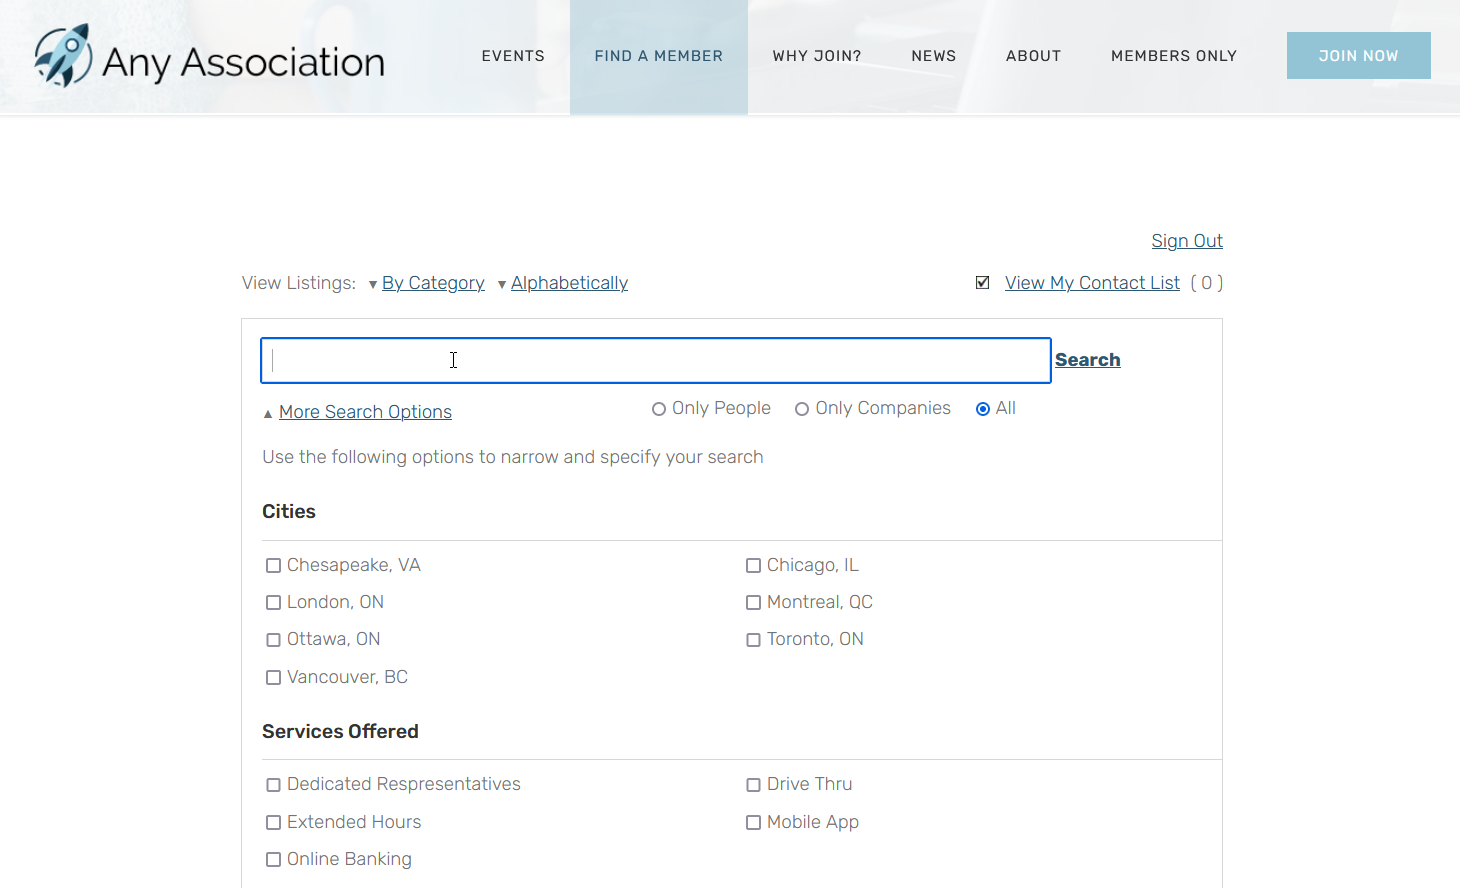This screenshot has height=888, width=1460.
Task: Enable the Drive Thru service filter
Action: (x=753, y=785)
